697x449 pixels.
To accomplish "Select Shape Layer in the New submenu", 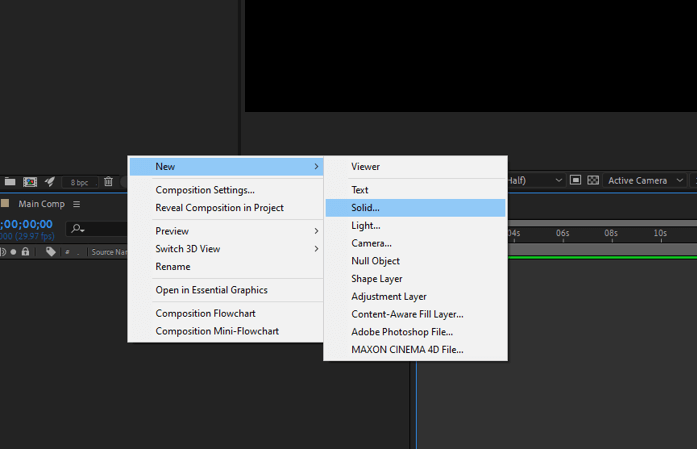I will 416,279.
